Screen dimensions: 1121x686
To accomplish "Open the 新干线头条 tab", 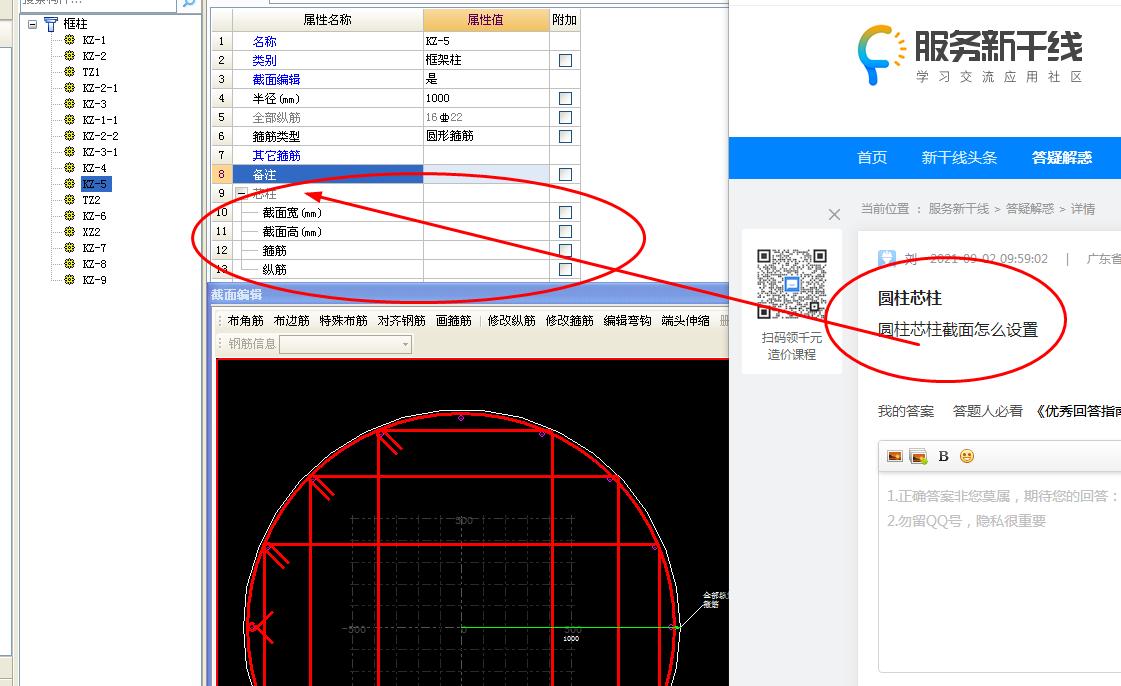I will pos(959,158).
